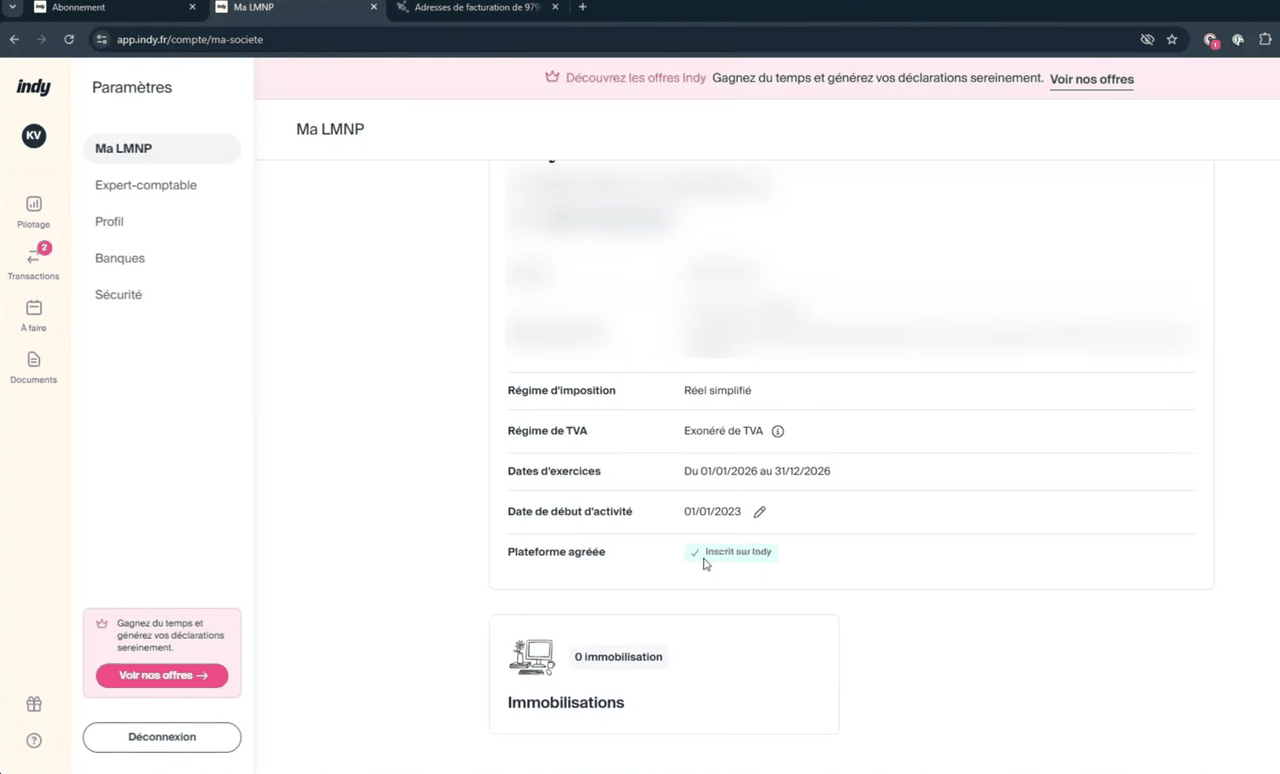1280x774 pixels.
Task: Open a new browser tab
Action: [583, 7]
